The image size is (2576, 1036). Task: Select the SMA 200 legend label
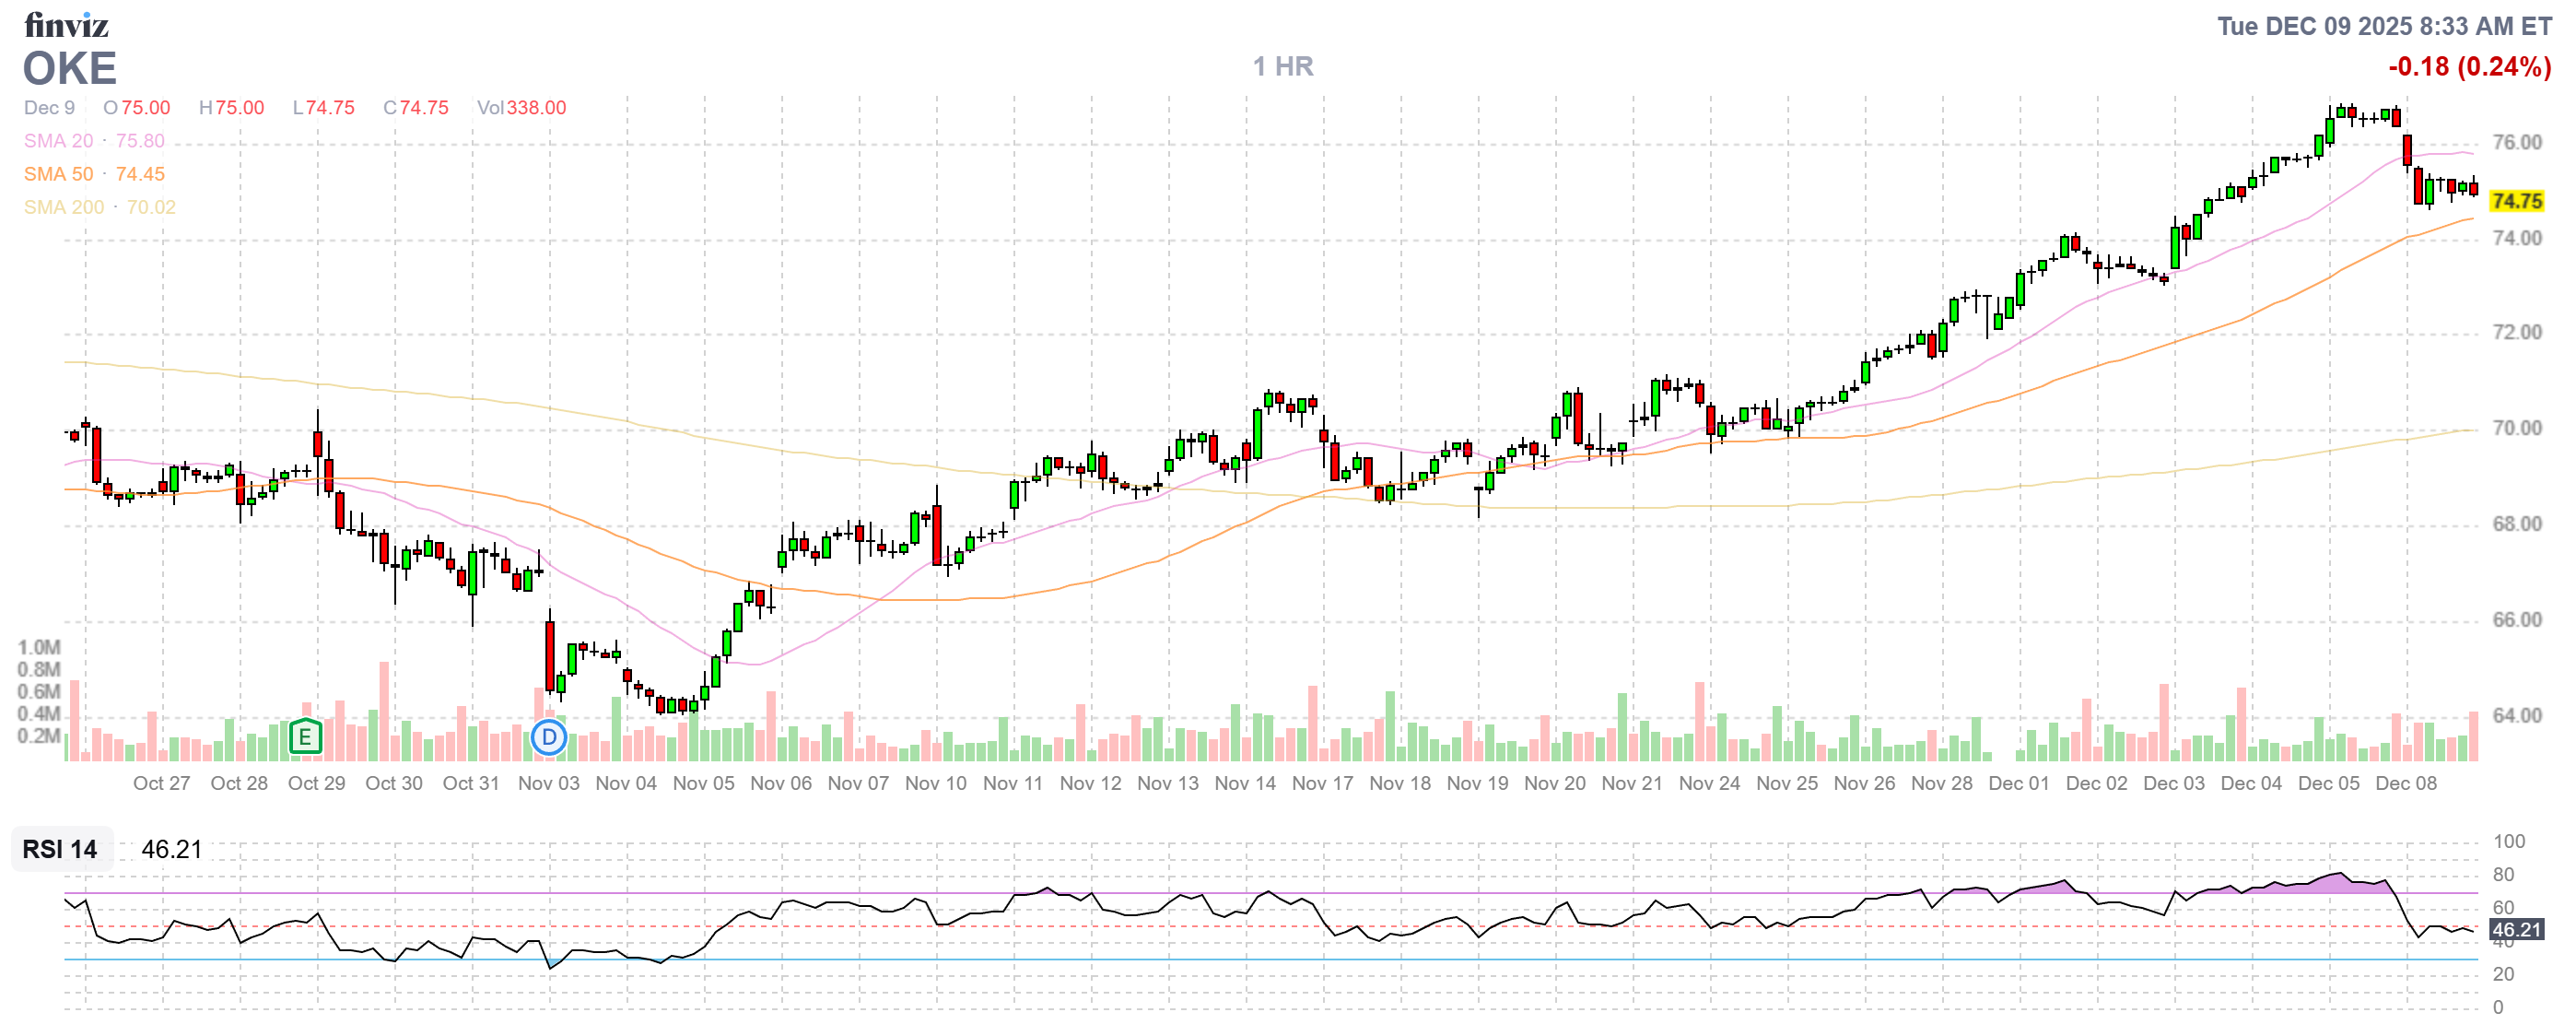pos(63,207)
